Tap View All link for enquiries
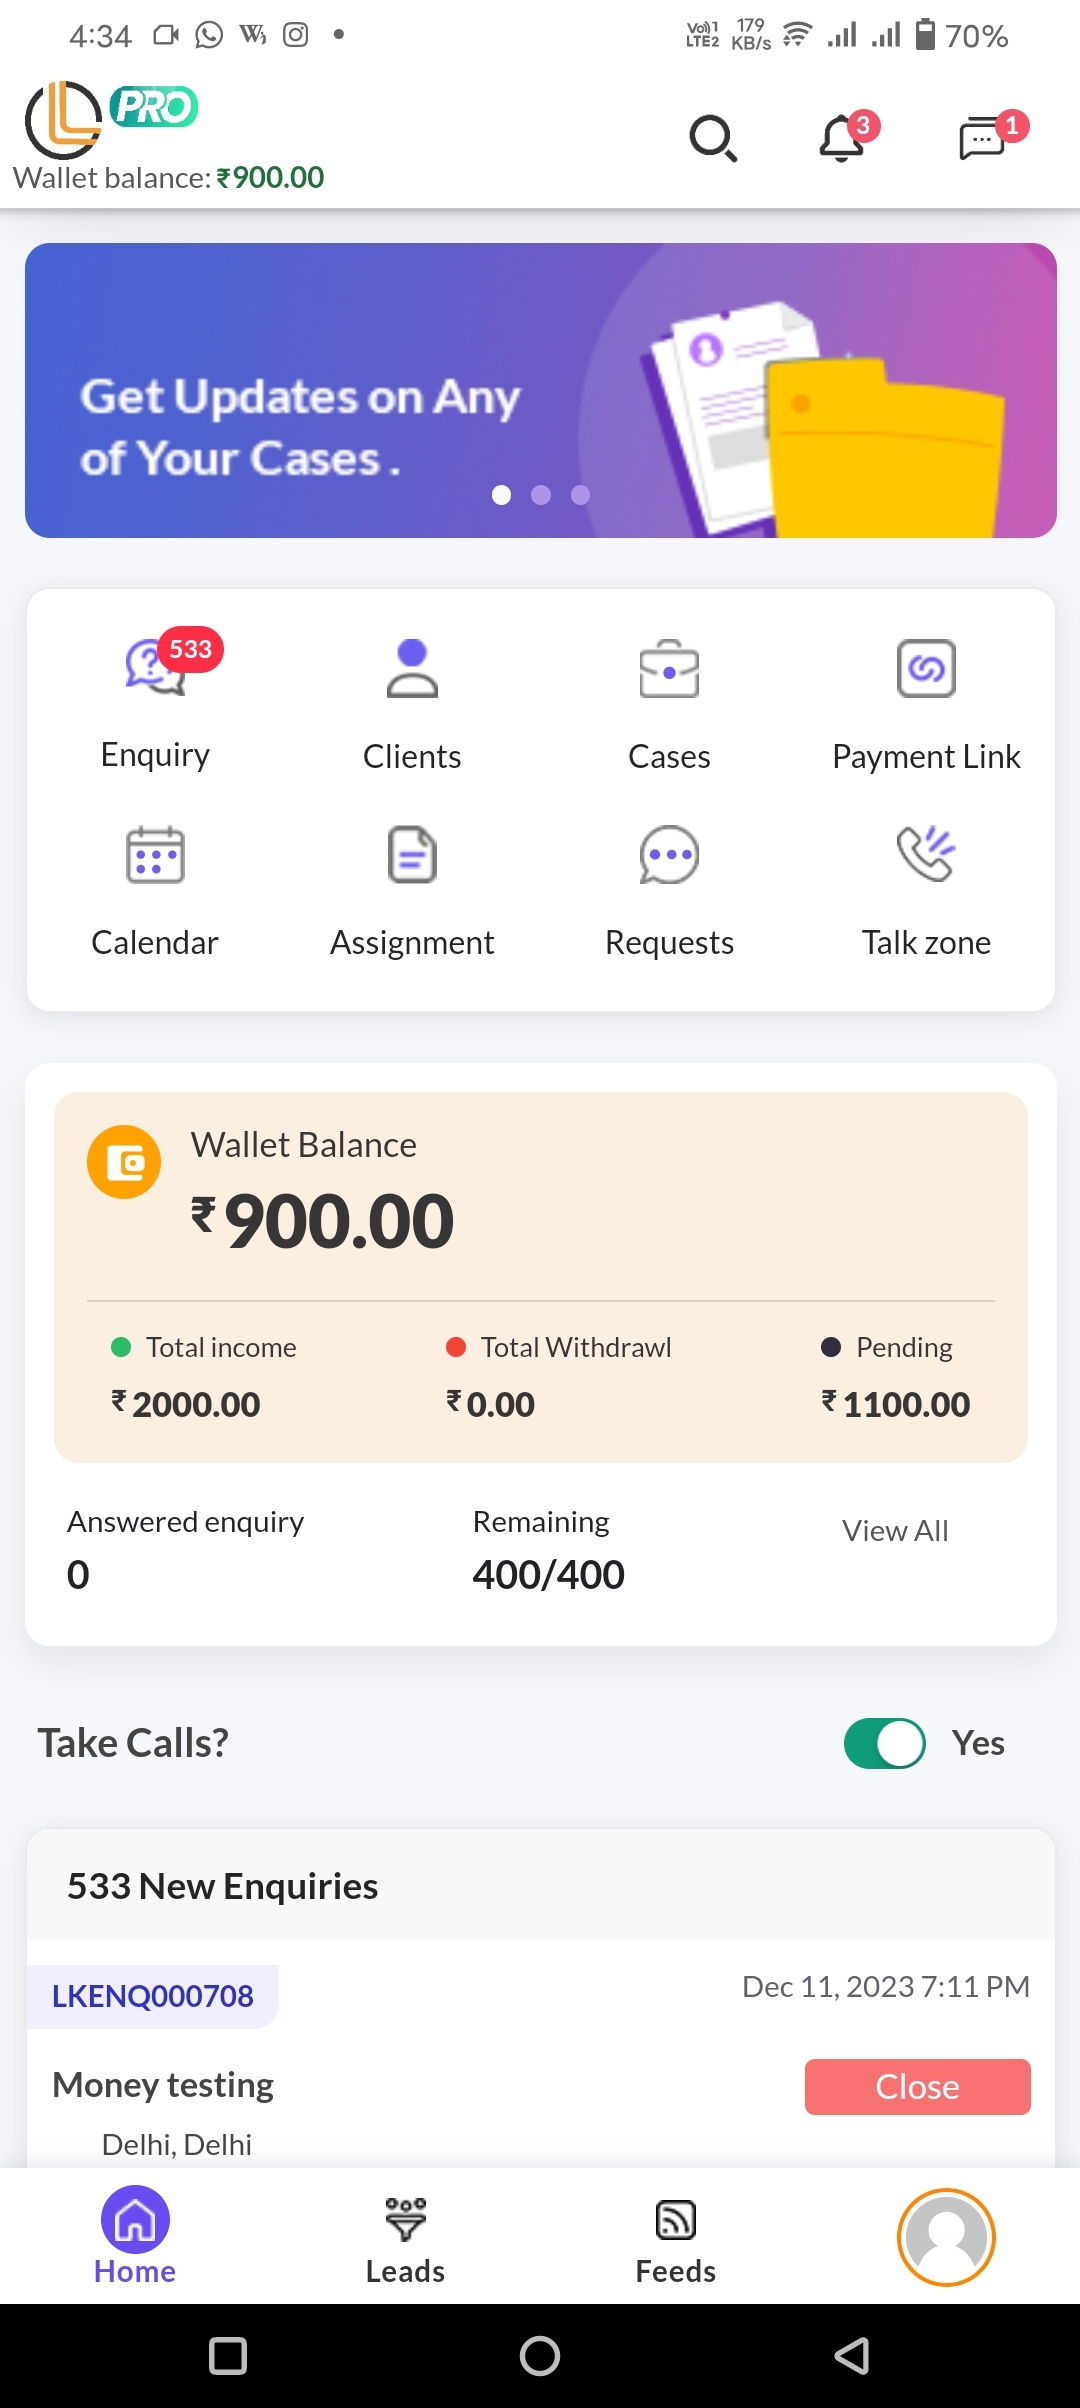The height and width of the screenshot is (2408, 1080). pyautogui.click(x=895, y=1531)
